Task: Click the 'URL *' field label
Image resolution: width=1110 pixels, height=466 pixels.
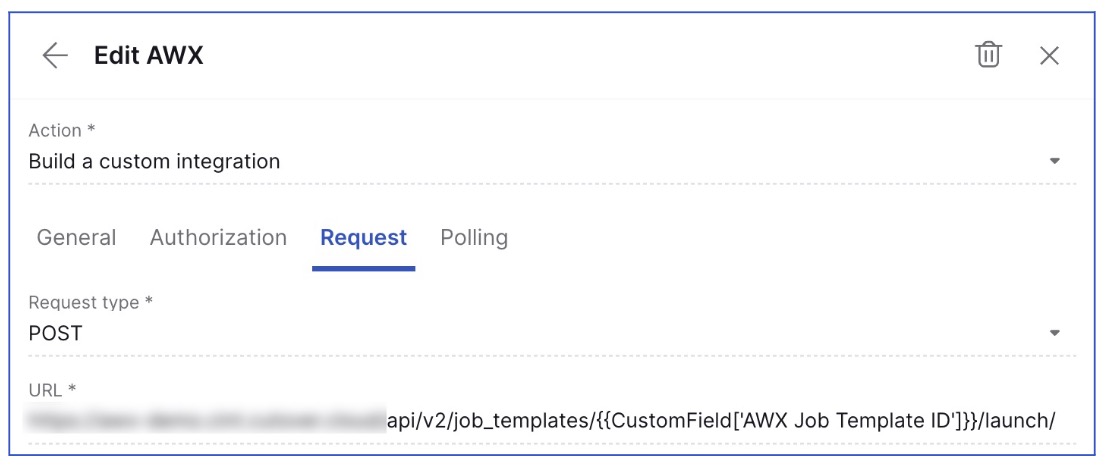Action: point(52,389)
